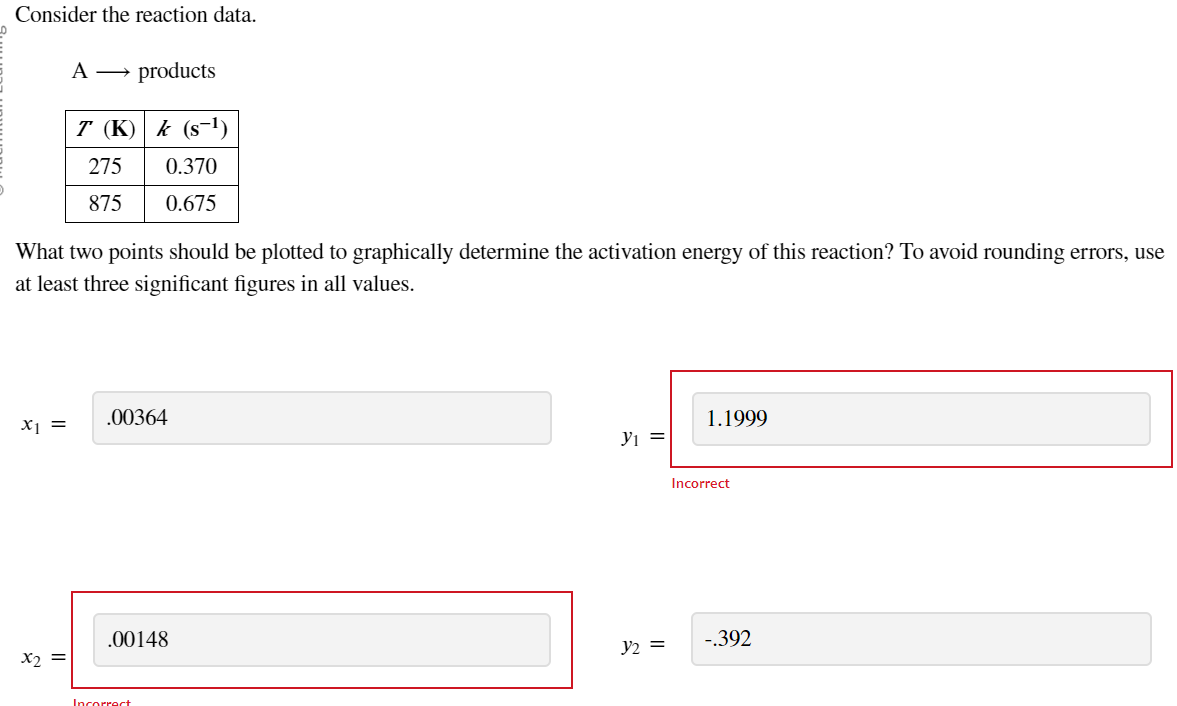Click the k (s⁻¹) table header

(x=190, y=128)
